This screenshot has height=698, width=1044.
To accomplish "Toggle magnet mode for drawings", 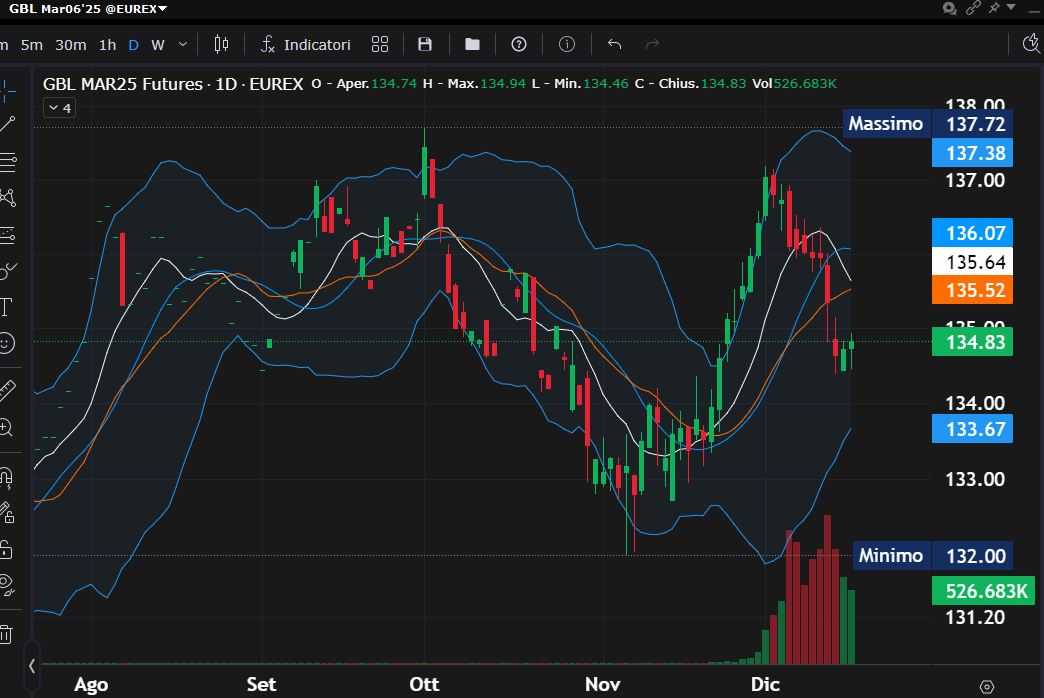I will pos(7,476).
